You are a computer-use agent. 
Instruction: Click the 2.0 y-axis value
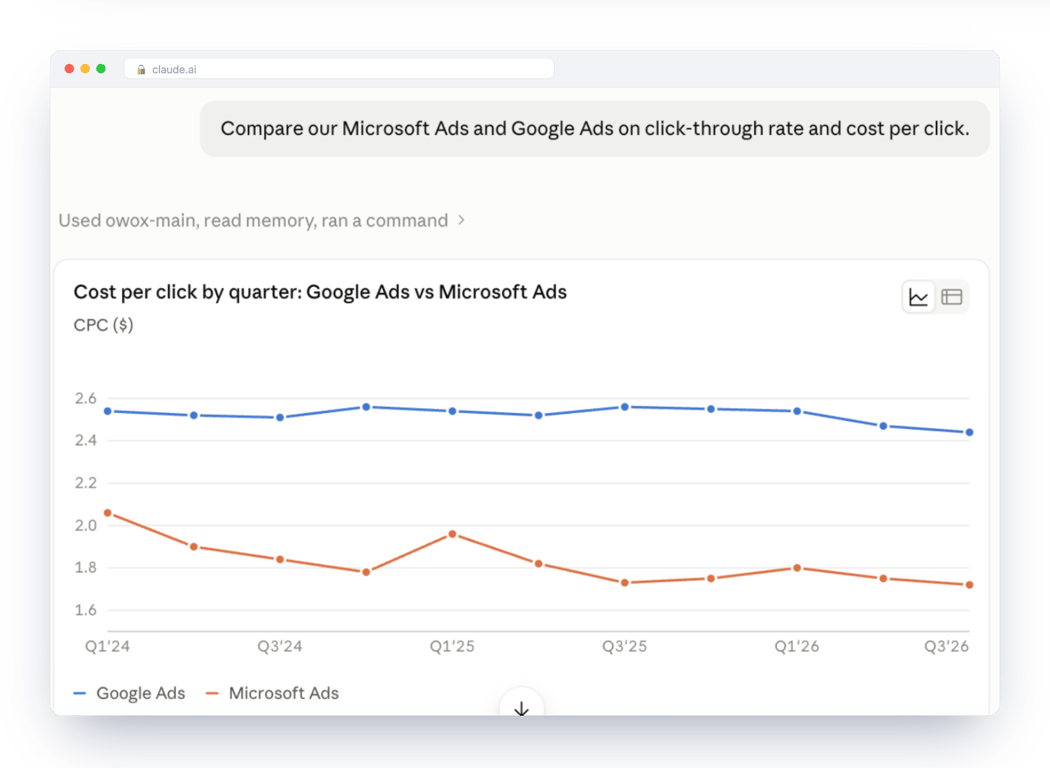click(86, 526)
